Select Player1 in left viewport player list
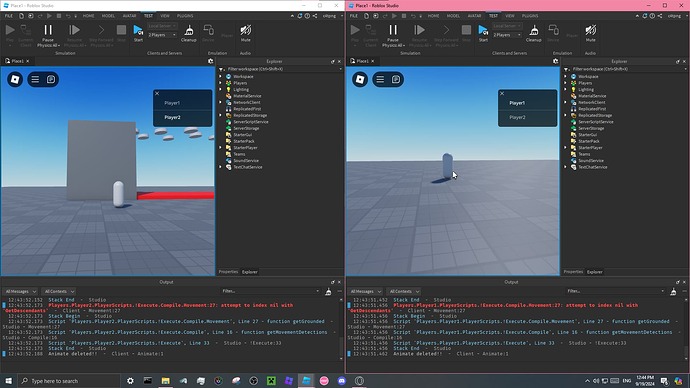Image resolution: width=690 pixels, height=388 pixels. click(x=183, y=103)
